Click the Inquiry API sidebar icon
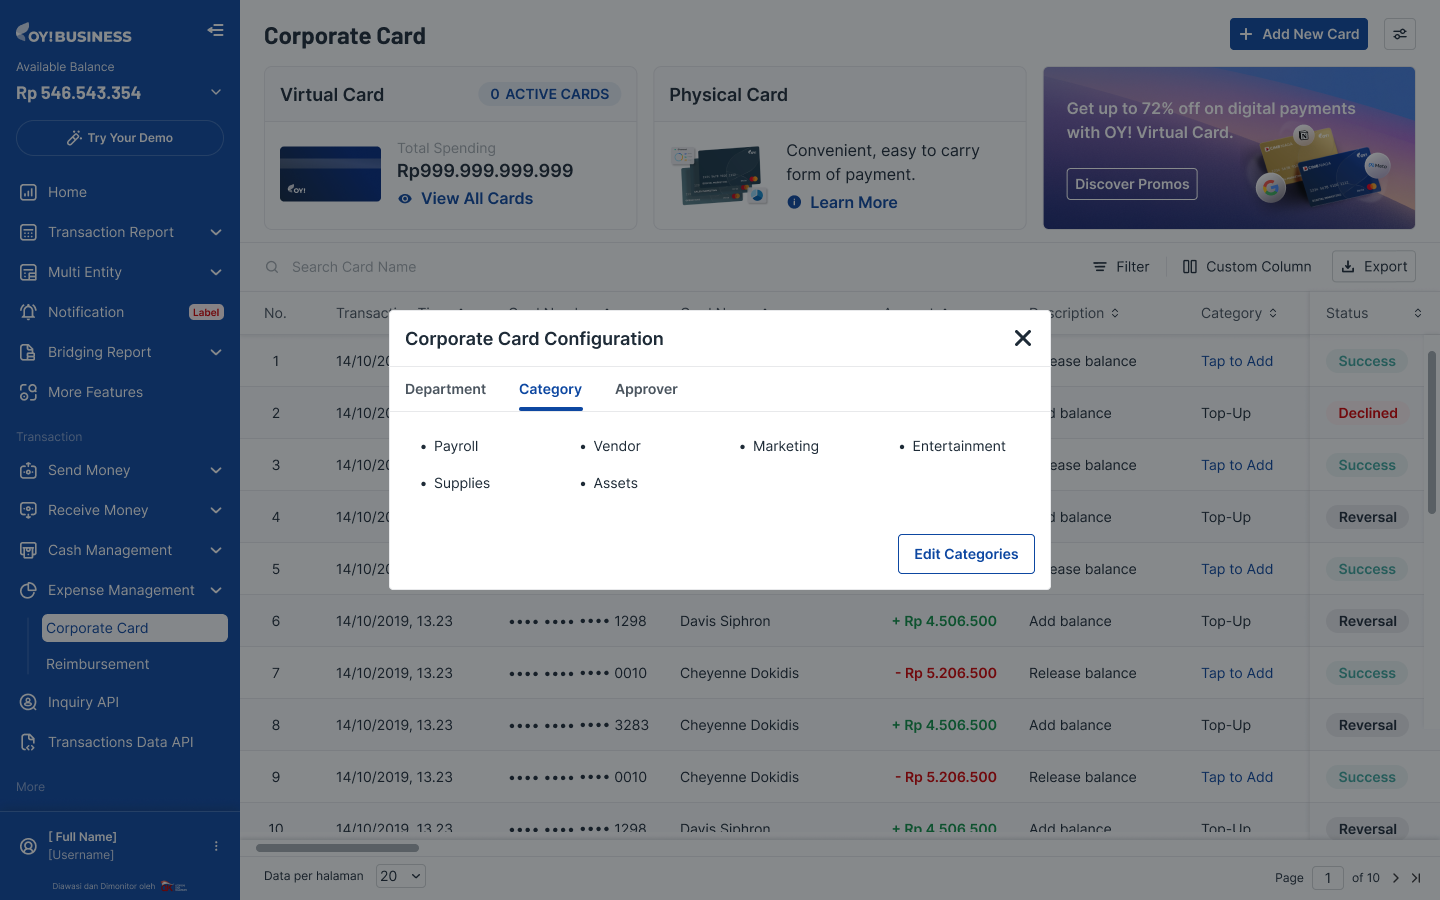The width and height of the screenshot is (1440, 900). (x=28, y=702)
